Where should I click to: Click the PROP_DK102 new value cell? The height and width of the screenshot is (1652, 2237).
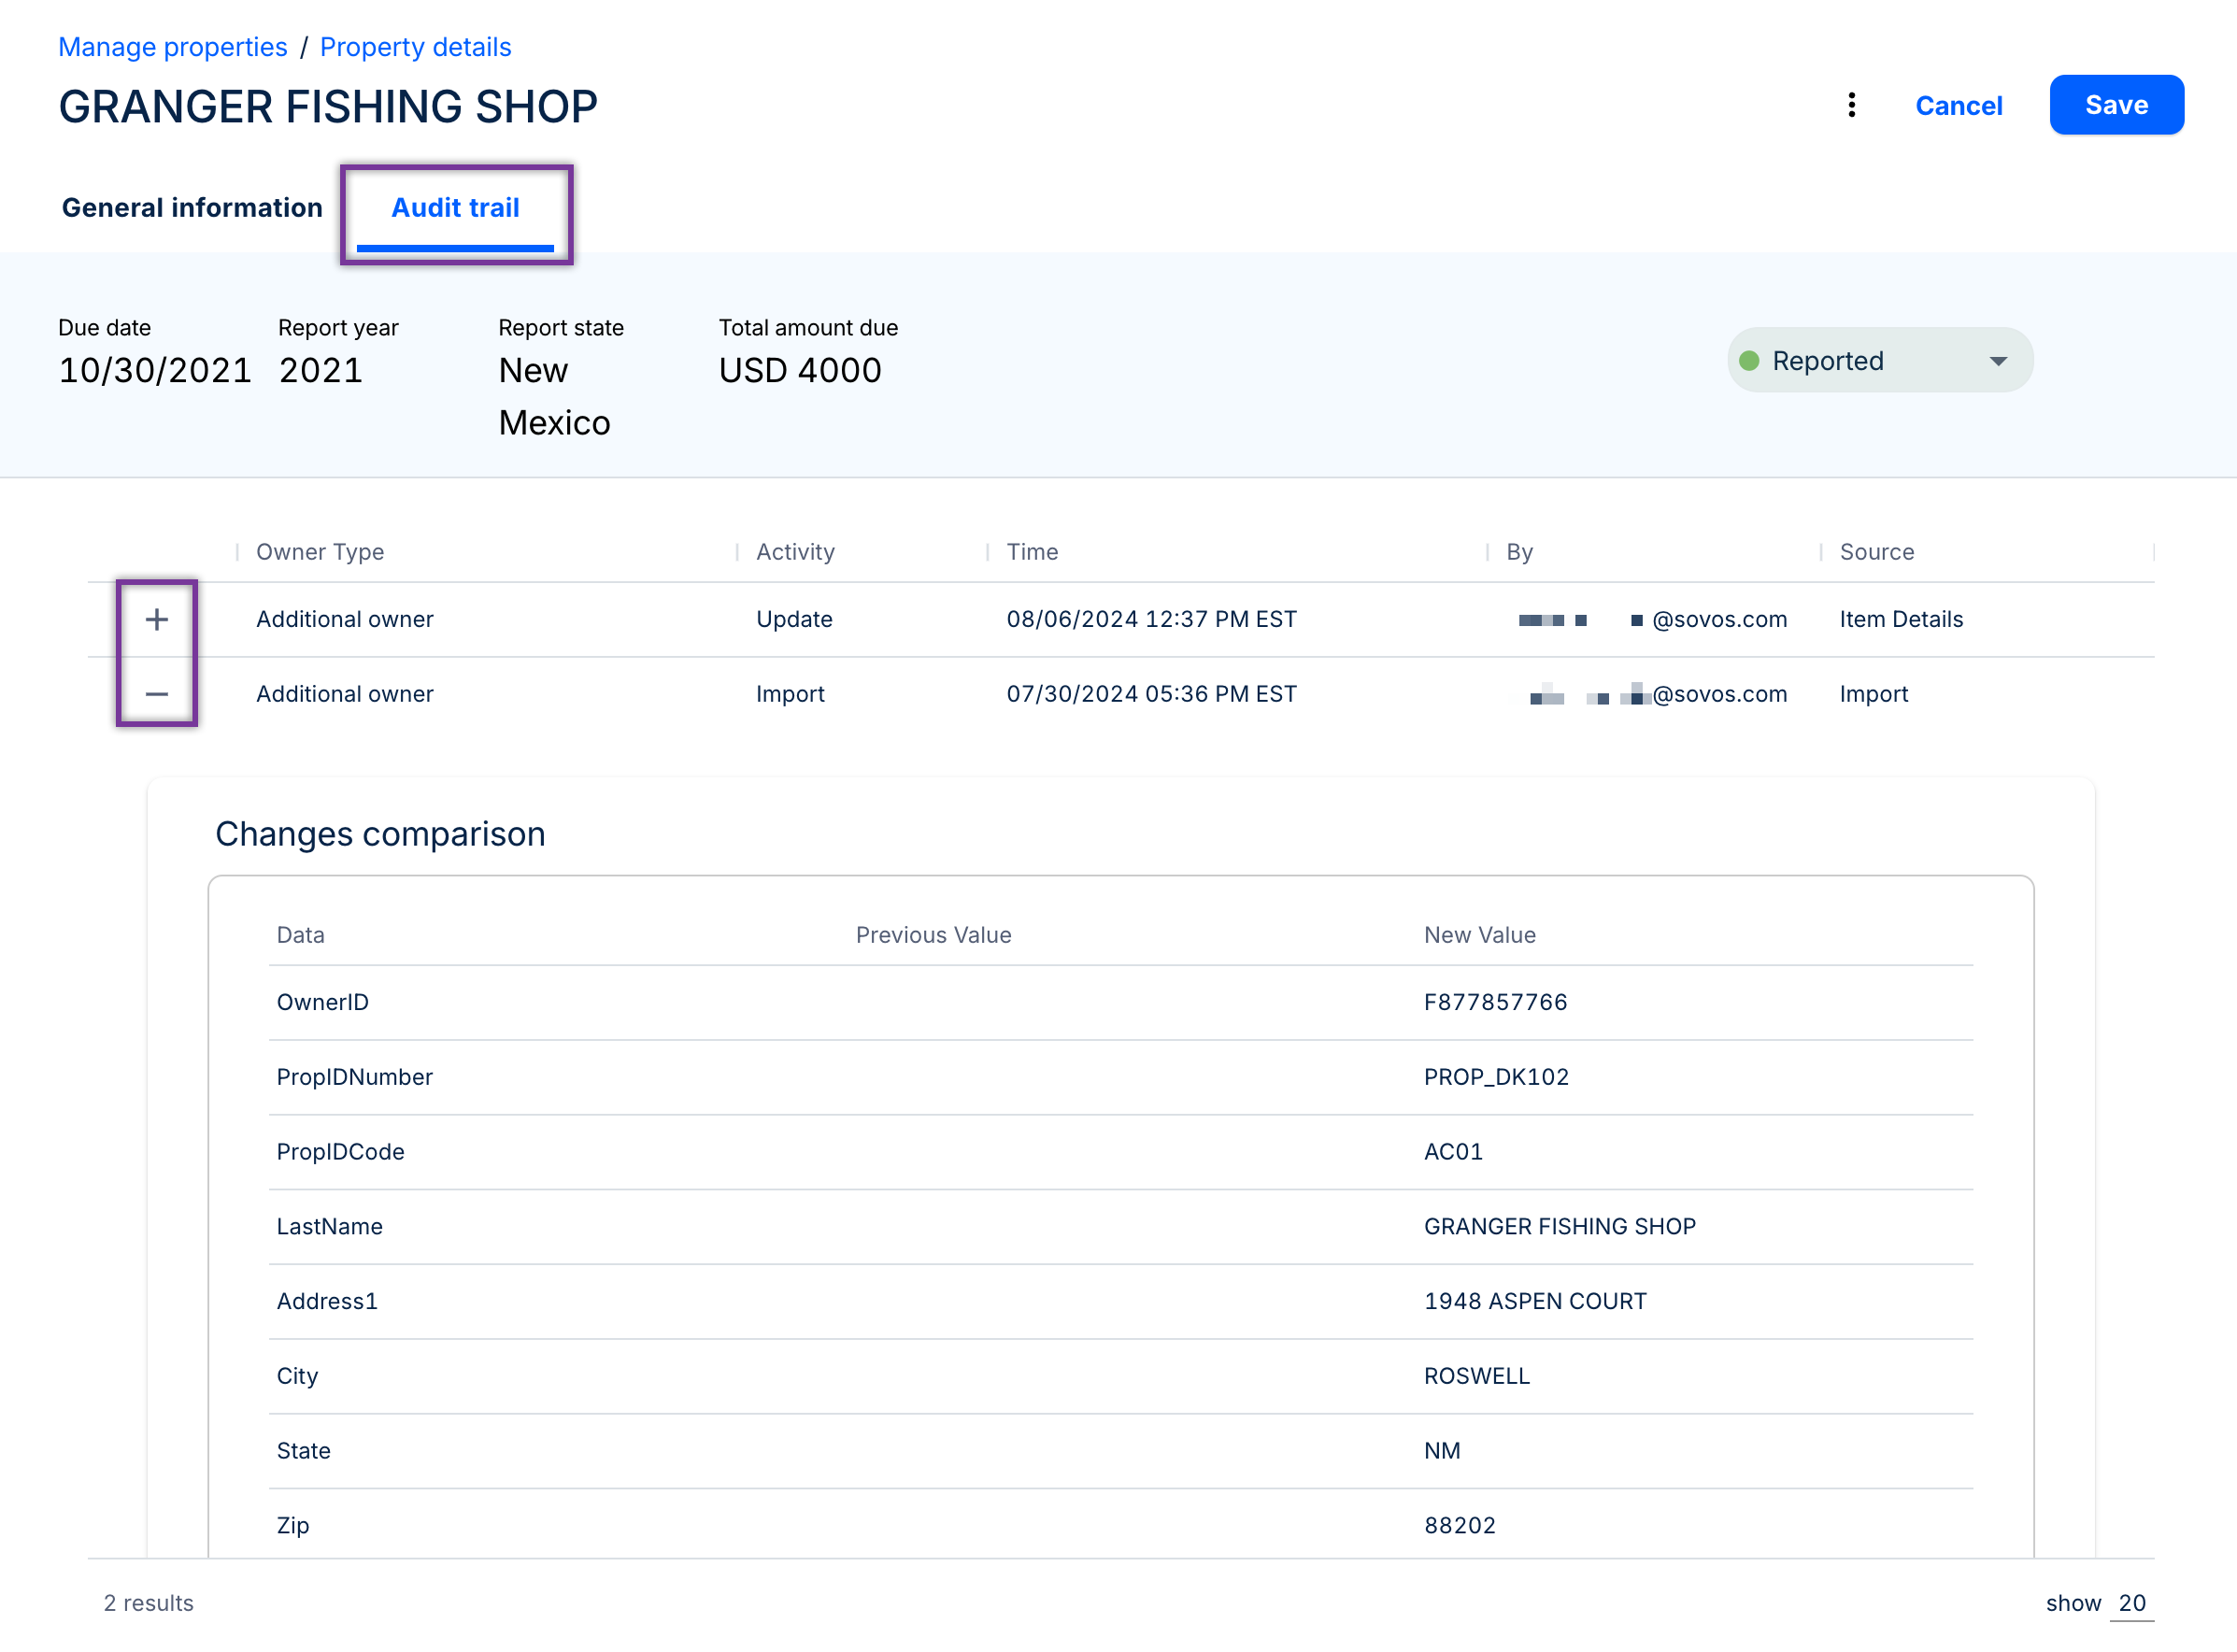click(1496, 1077)
